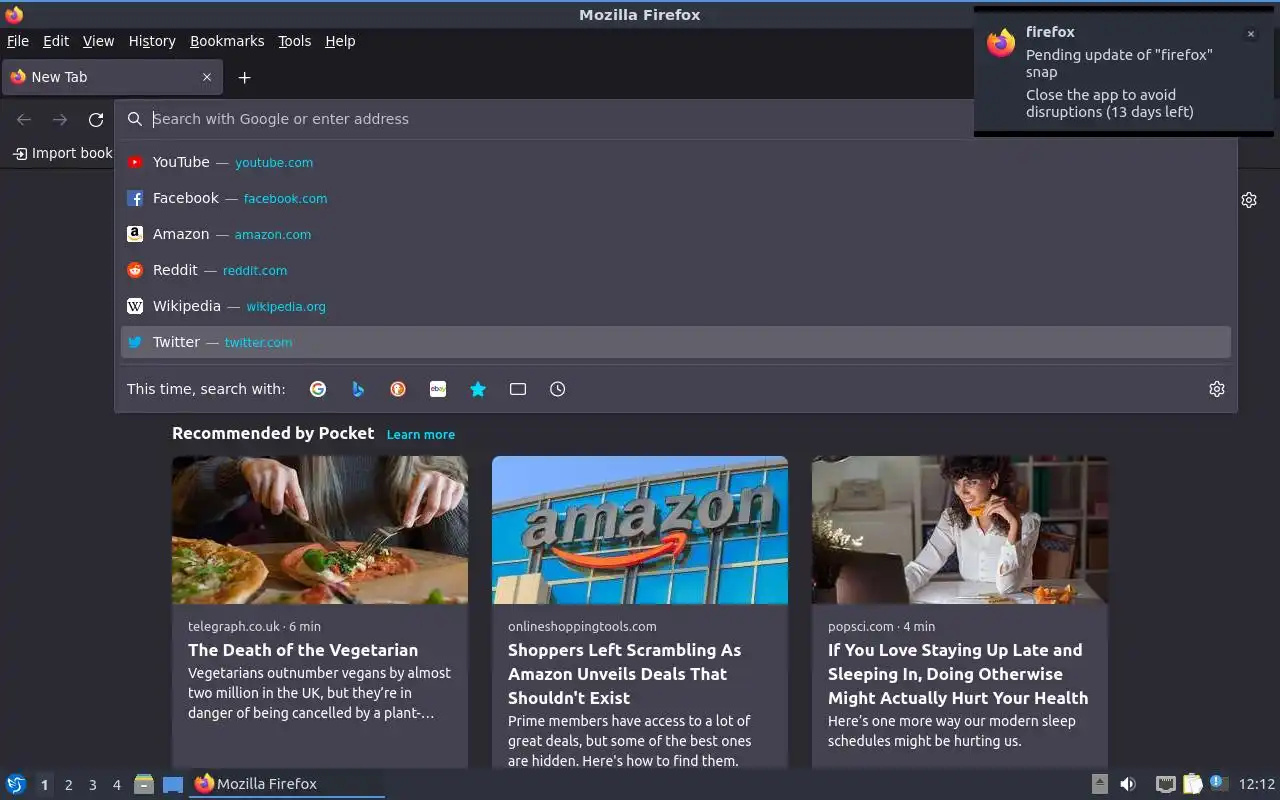Search open tabs using the tab icon

(x=518, y=389)
